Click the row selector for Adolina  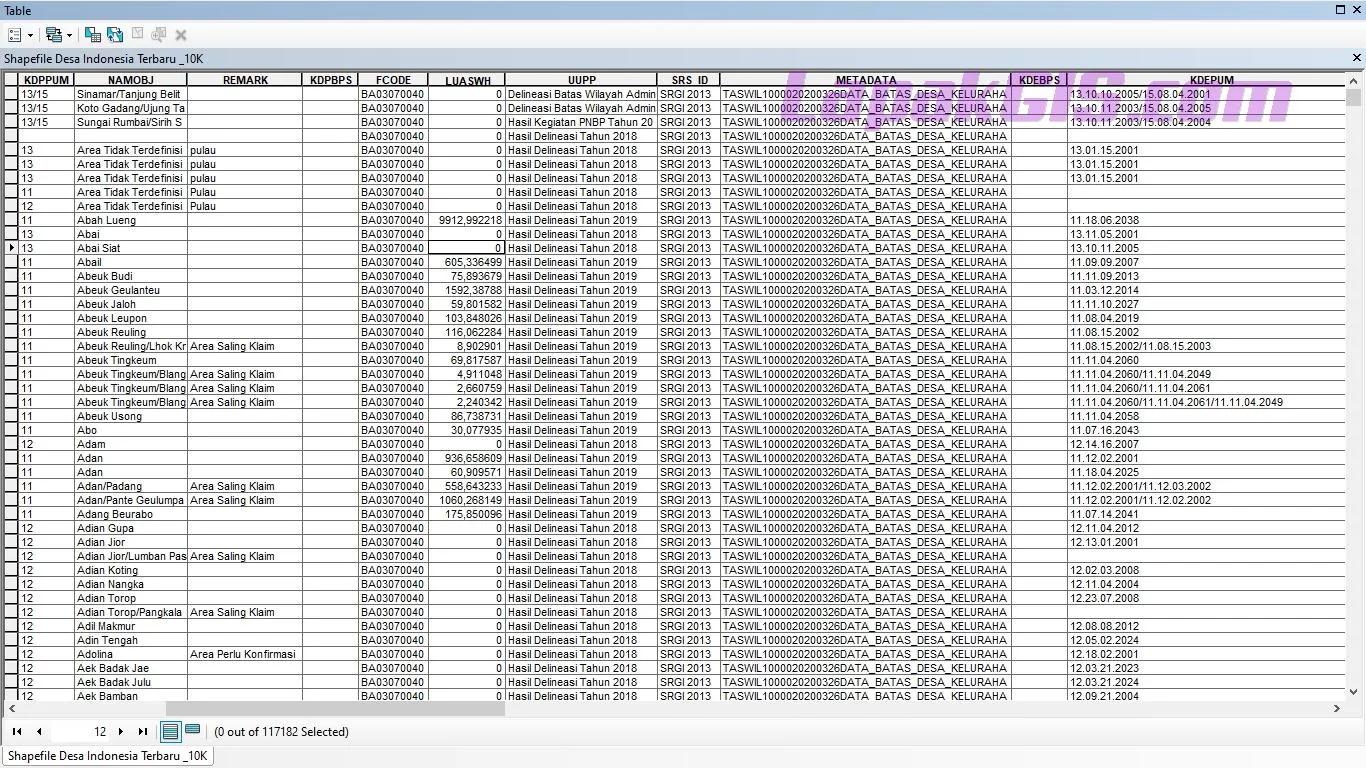pyautogui.click(x=12, y=654)
